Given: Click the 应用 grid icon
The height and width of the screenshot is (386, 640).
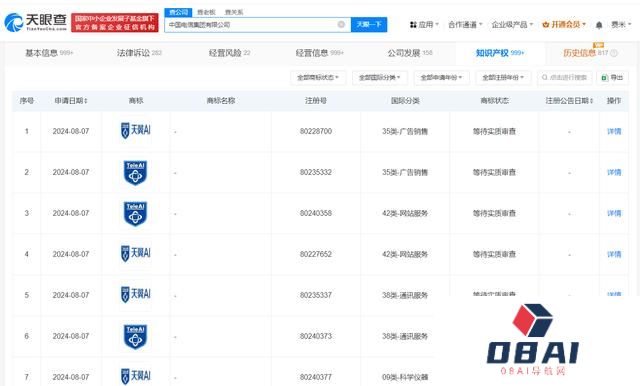Looking at the screenshot, I should pyautogui.click(x=413, y=24).
